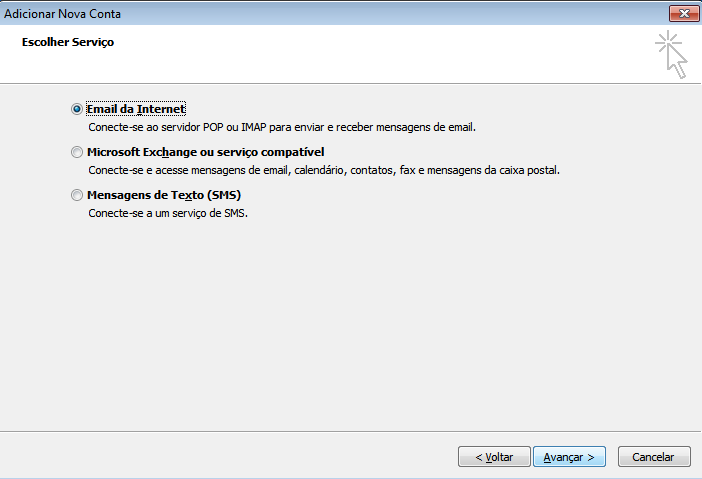Cancel the account setup with Cancelar
Image resolution: width=702 pixels, height=479 pixels.
(654, 457)
